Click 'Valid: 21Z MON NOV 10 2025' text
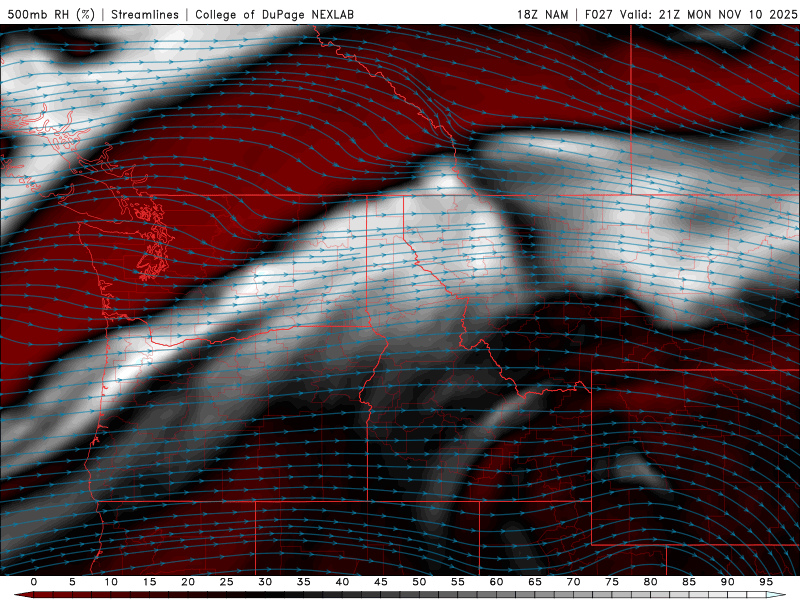800x600 pixels. [708, 14]
